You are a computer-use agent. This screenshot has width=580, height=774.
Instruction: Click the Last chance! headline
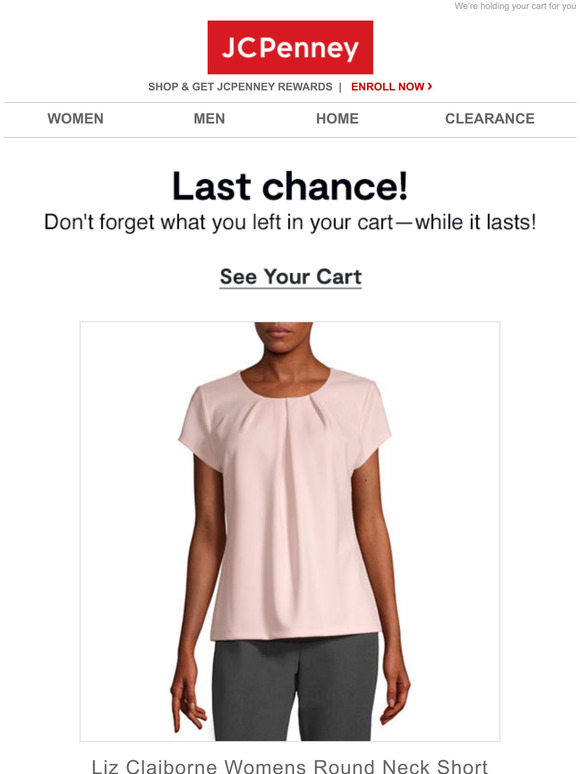pyautogui.click(x=290, y=187)
